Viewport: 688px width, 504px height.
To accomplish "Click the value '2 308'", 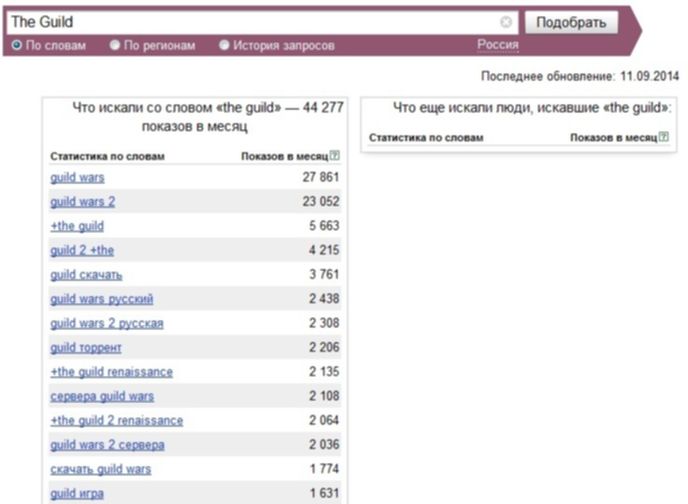I will tap(324, 323).
